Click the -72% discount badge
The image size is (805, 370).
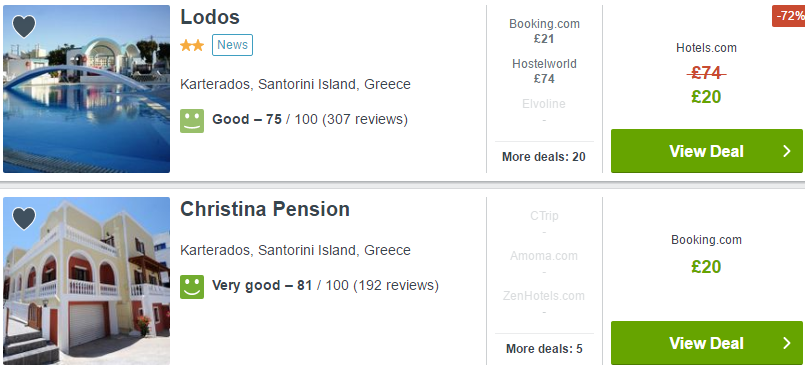point(789,16)
